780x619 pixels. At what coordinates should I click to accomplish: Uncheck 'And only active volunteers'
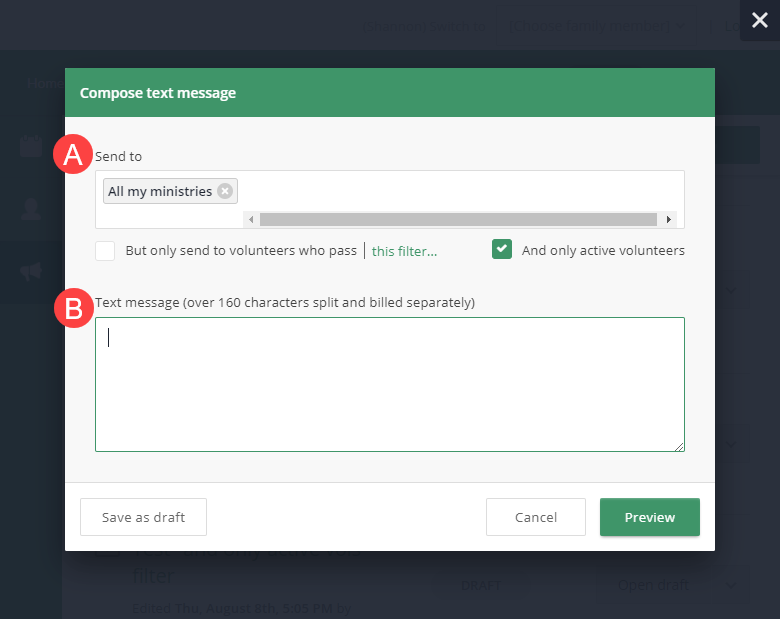coord(502,251)
